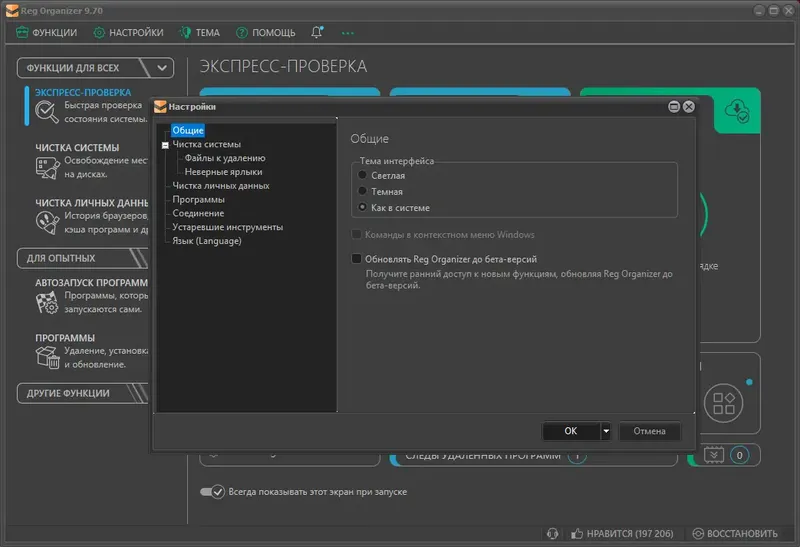
Task: Open the ФУНКЦИИ menu
Action: pyautogui.click(x=46, y=33)
